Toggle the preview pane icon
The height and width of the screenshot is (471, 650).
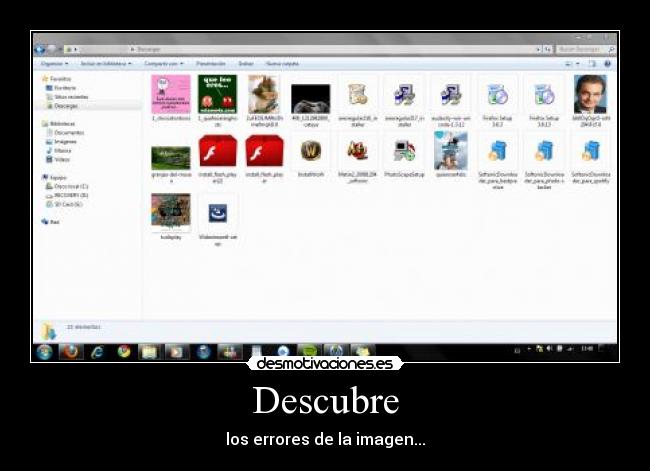click(592, 64)
